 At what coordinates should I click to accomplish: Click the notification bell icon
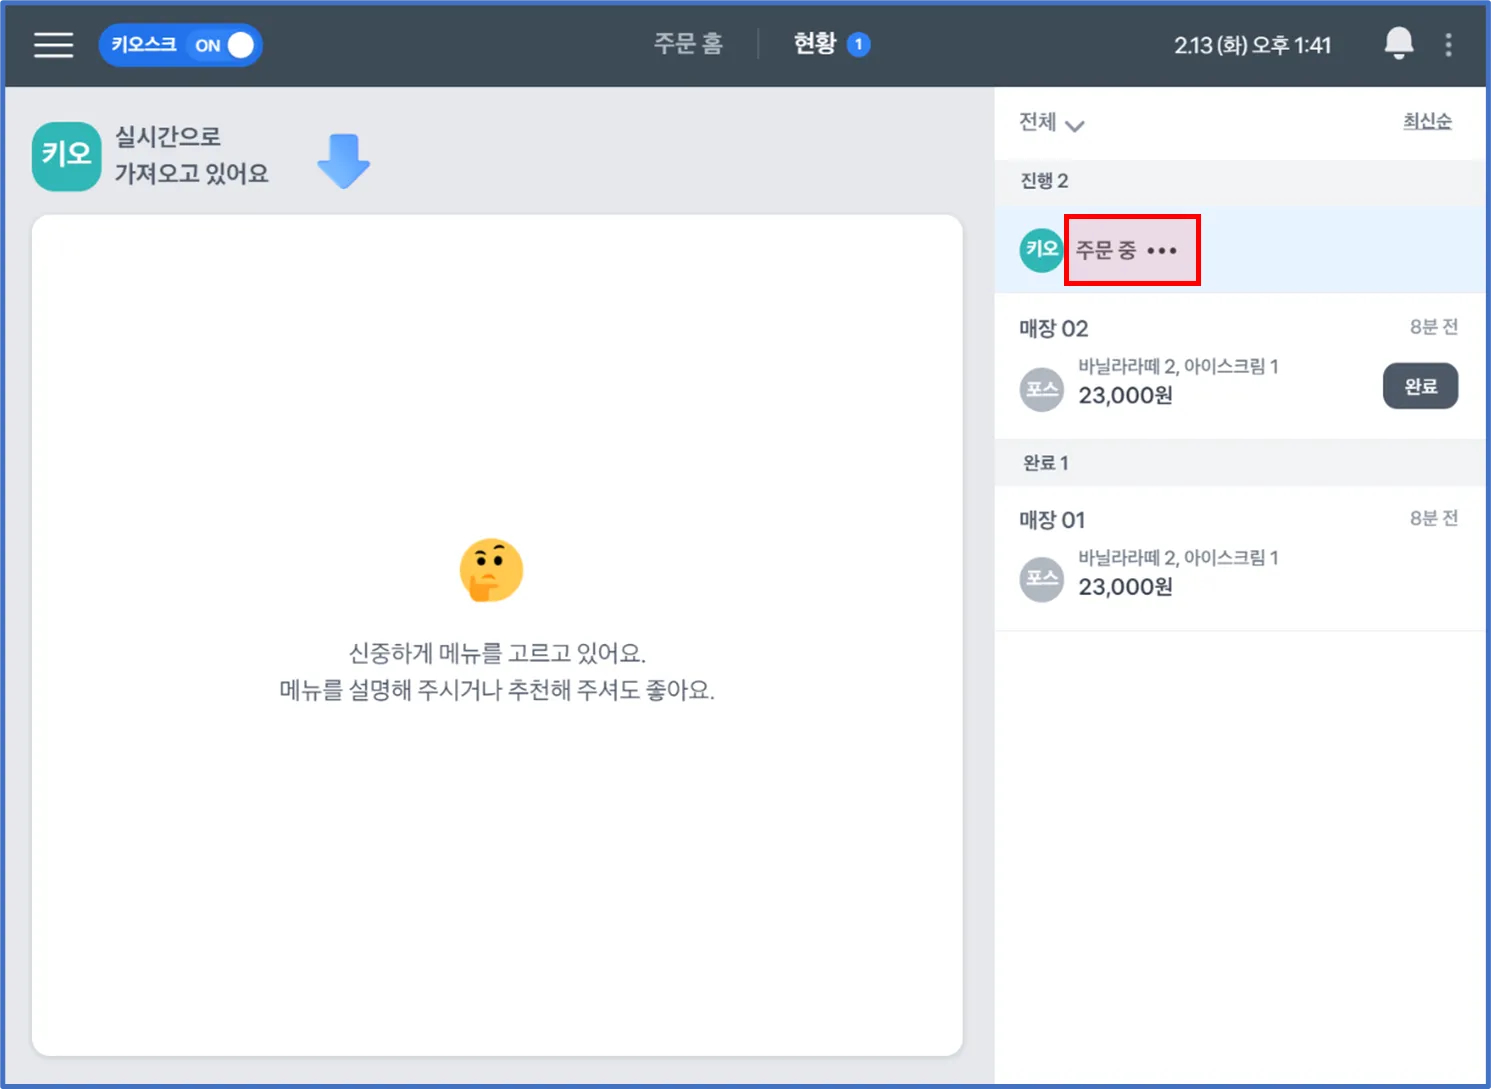1398,44
